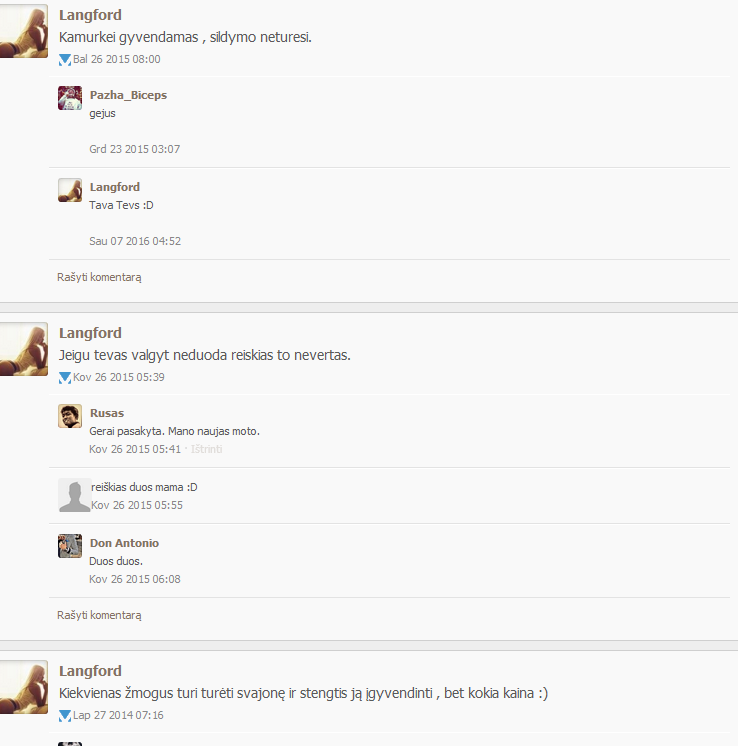Viewport: 738px width, 746px height.
Task: Click Langford name on Kiekvienas žmogus post
Action: (x=90, y=671)
